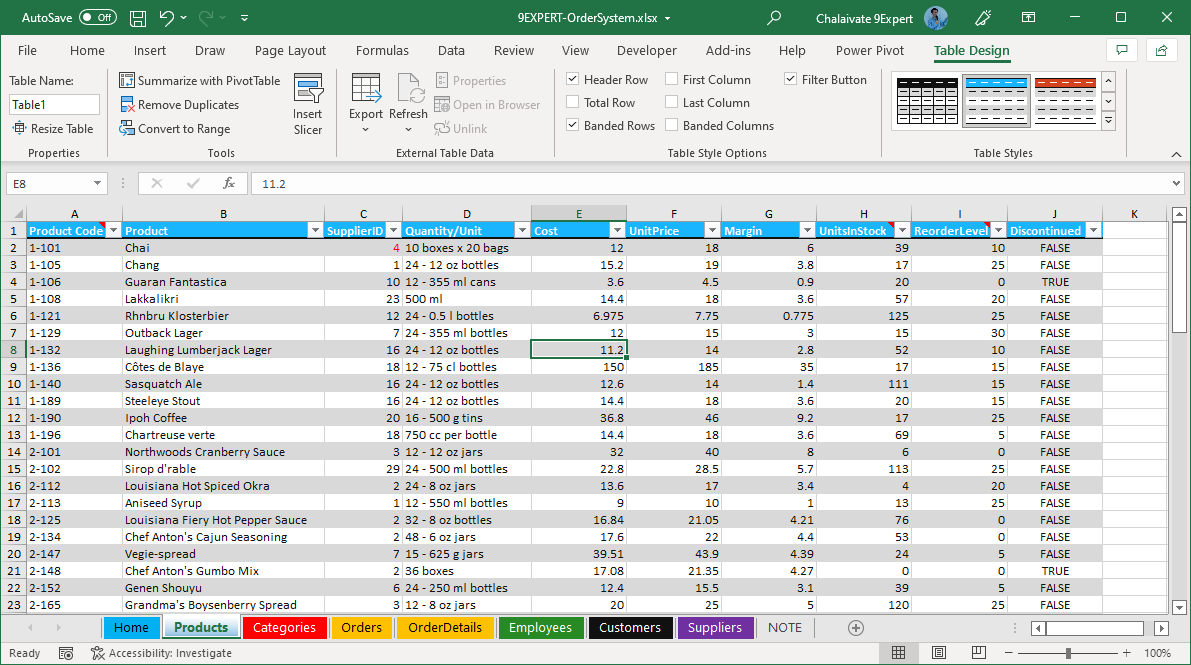This screenshot has height=665, width=1191.
Task: Click inside the Table Name field
Action: pyautogui.click(x=54, y=104)
